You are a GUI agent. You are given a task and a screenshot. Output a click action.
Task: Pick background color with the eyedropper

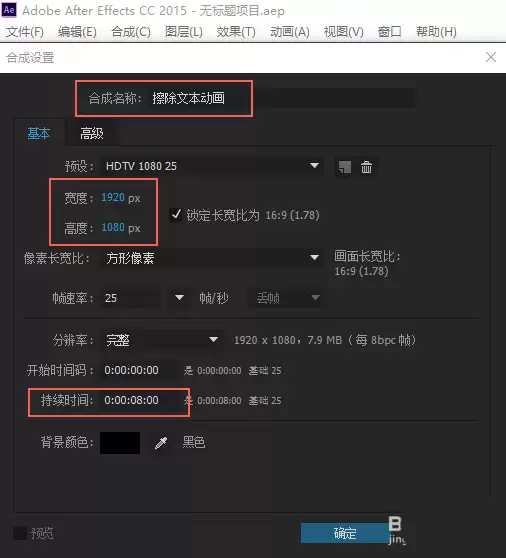tap(161, 443)
